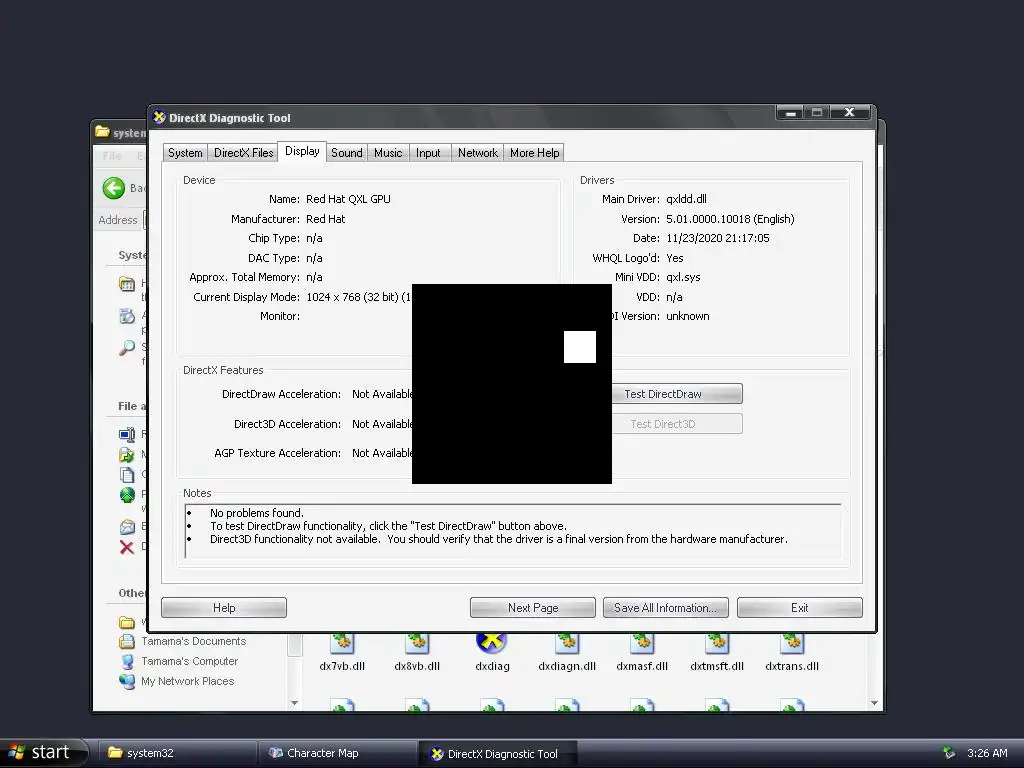The height and width of the screenshot is (768, 1024).
Task: Click the Help button
Action: pyautogui.click(x=224, y=608)
